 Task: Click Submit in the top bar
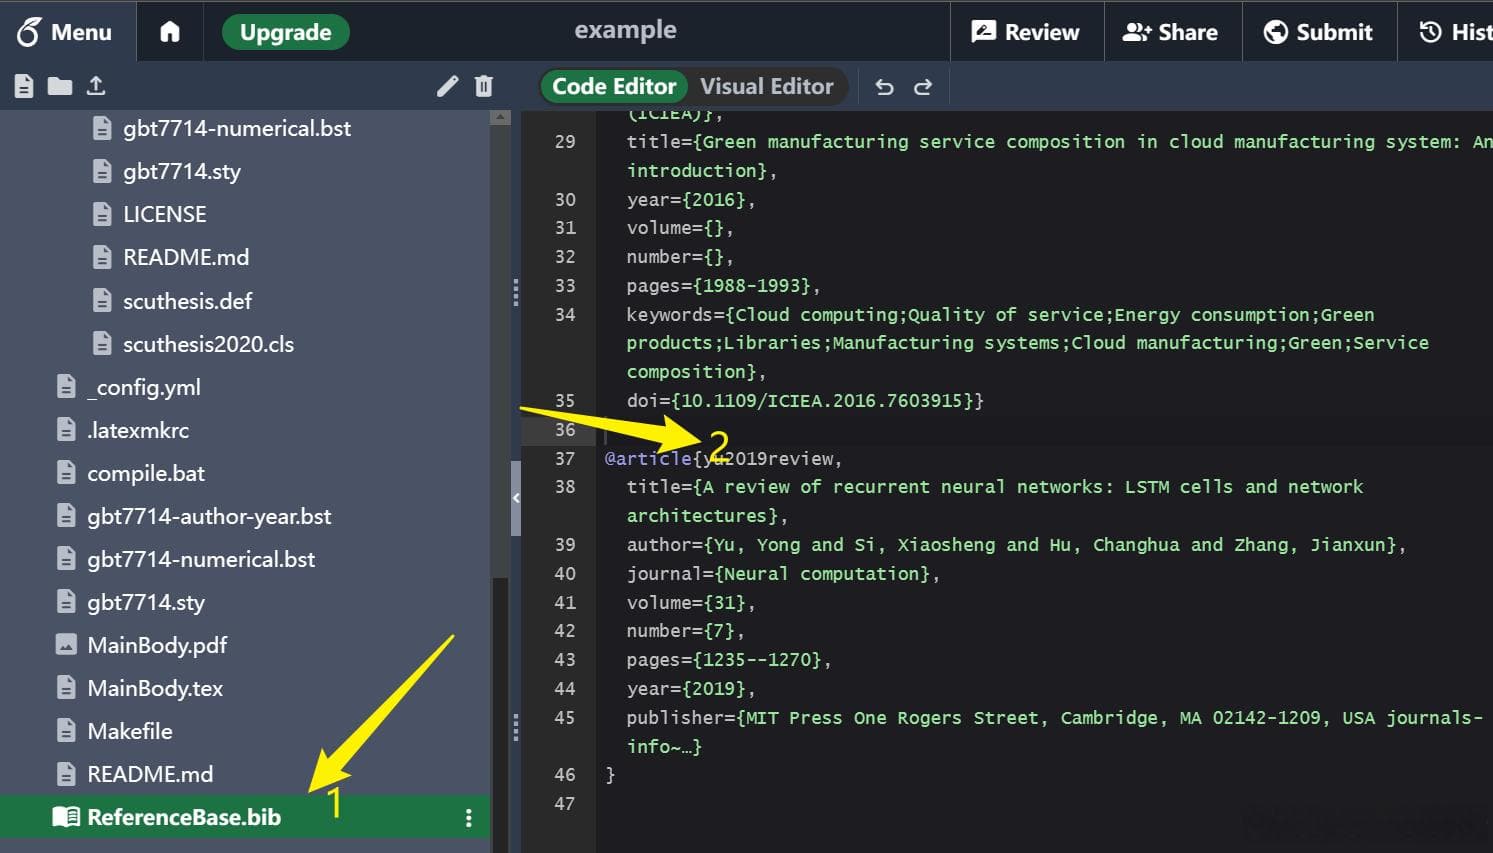click(x=1318, y=32)
